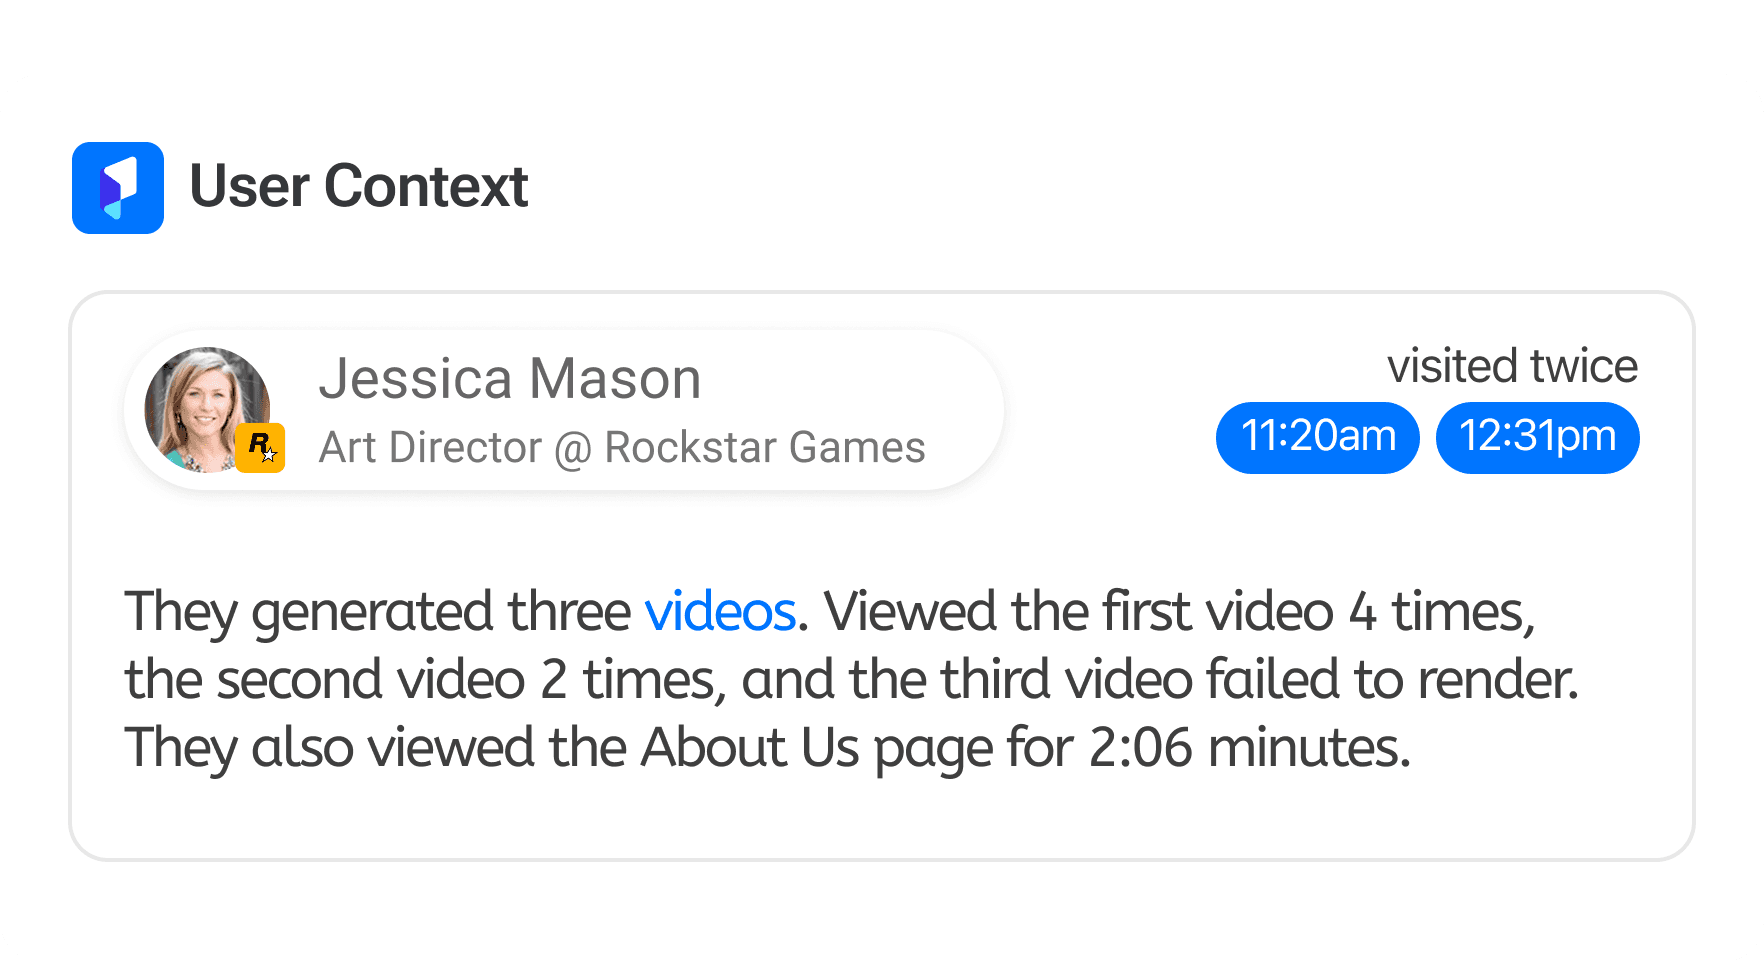Click "They generated three" opening text
Image resolution: width=1764 pixels, height=961 pixels.
[377, 611]
